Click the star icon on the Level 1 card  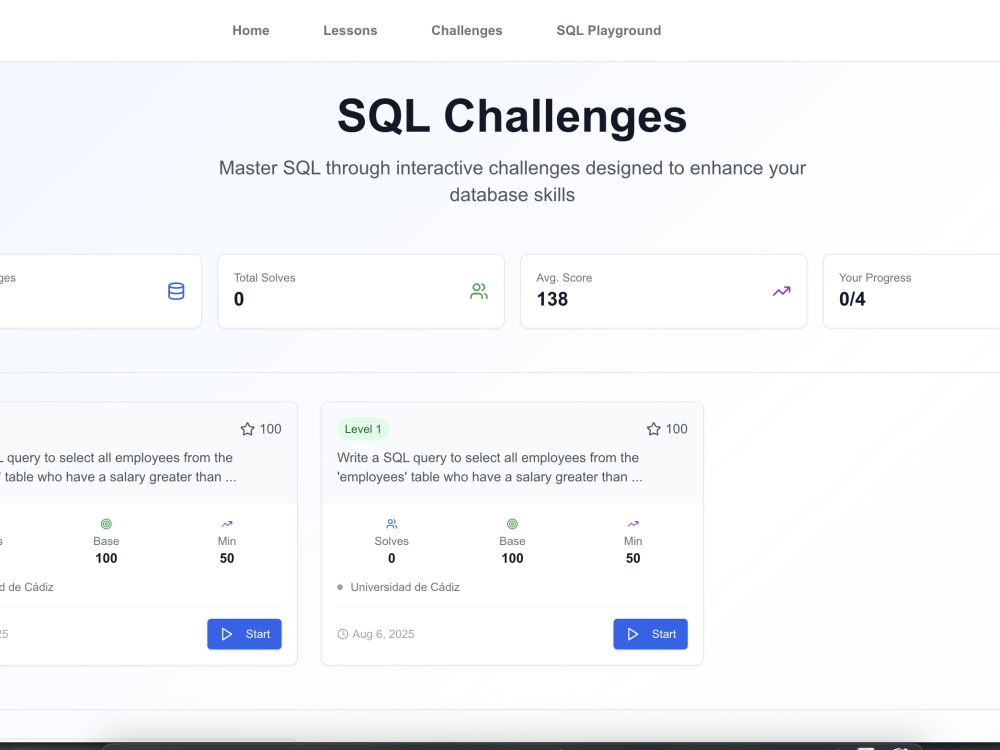pyautogui.click(x=653, y=429)
